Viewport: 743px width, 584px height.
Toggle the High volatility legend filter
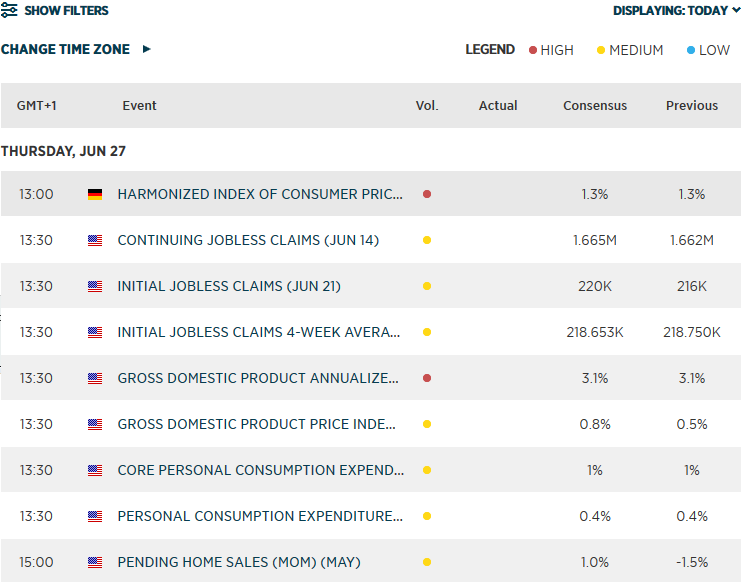click(x=551, y=50)
